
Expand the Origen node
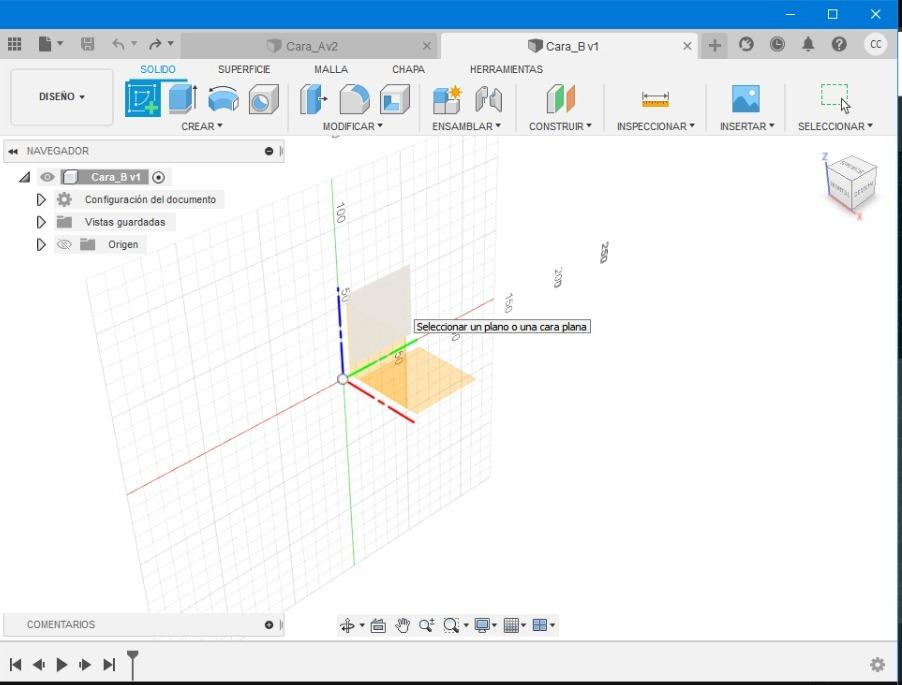pos(41,244)
